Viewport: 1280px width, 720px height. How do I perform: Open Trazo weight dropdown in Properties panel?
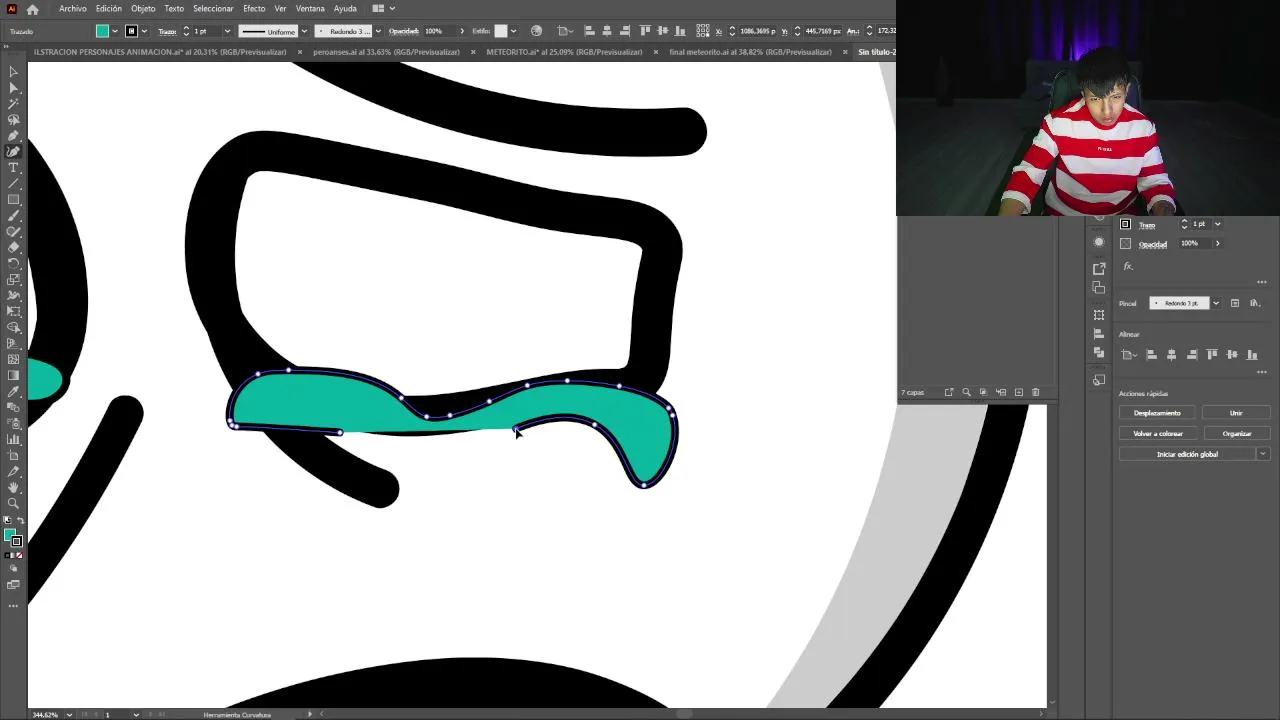pos(1217,224)
